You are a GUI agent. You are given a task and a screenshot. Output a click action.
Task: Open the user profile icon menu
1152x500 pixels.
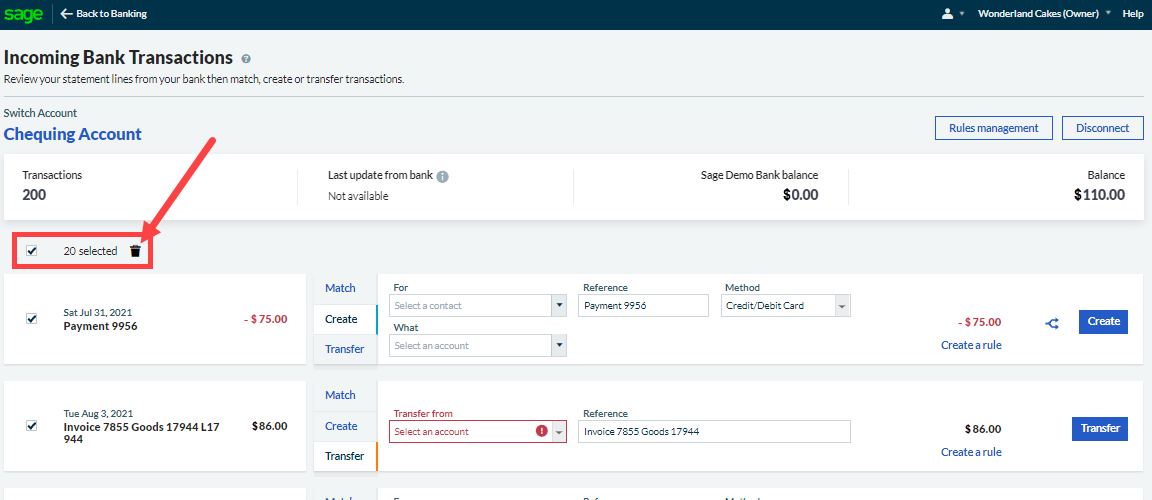pos(947,14)
